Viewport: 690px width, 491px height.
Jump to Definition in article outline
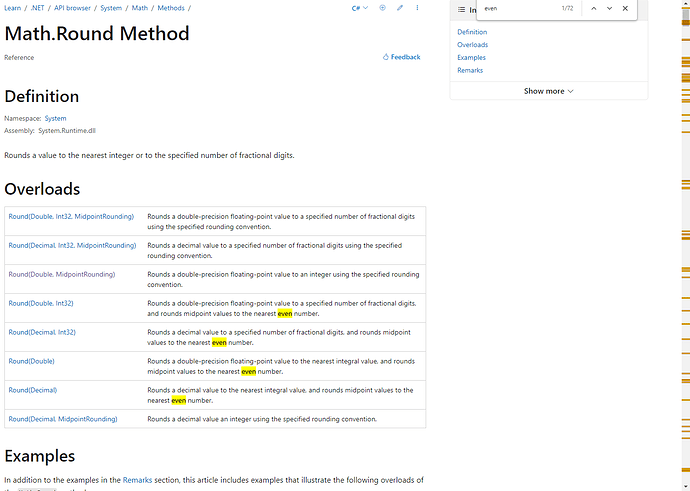coord(472,32)
